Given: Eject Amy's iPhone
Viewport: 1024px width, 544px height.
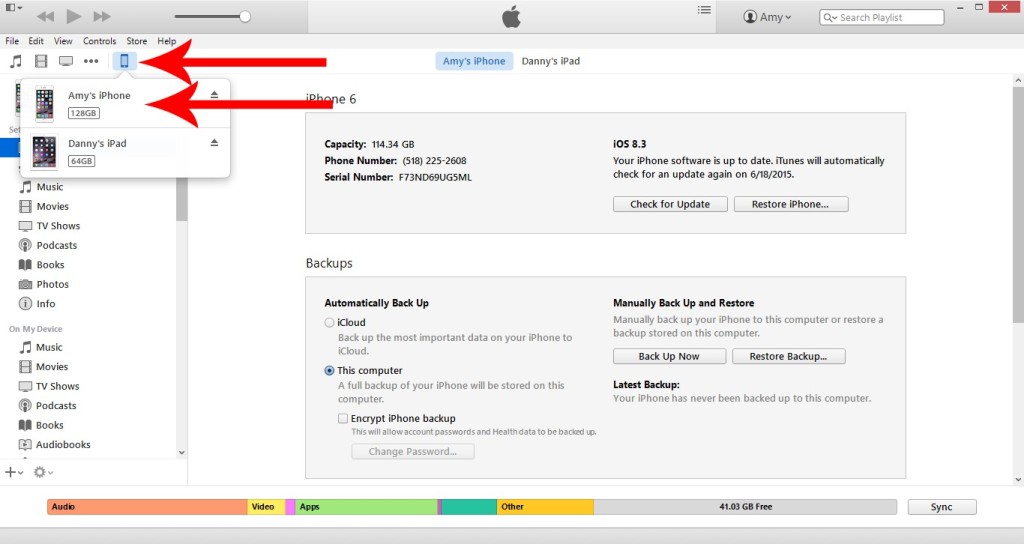Looking at the screenshot, I should click(214, 95).
